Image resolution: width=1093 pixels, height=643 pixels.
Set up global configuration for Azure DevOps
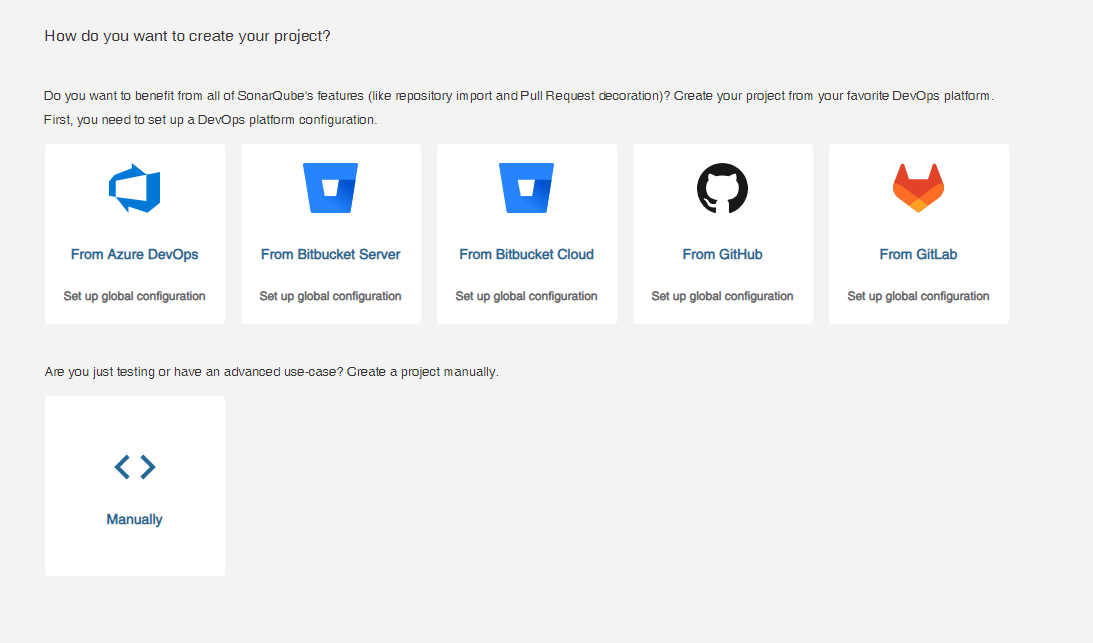[x=135, y=296]
